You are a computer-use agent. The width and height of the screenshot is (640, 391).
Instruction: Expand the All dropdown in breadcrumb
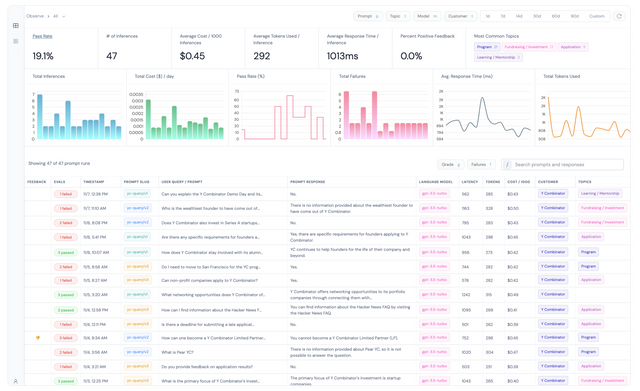59,16
